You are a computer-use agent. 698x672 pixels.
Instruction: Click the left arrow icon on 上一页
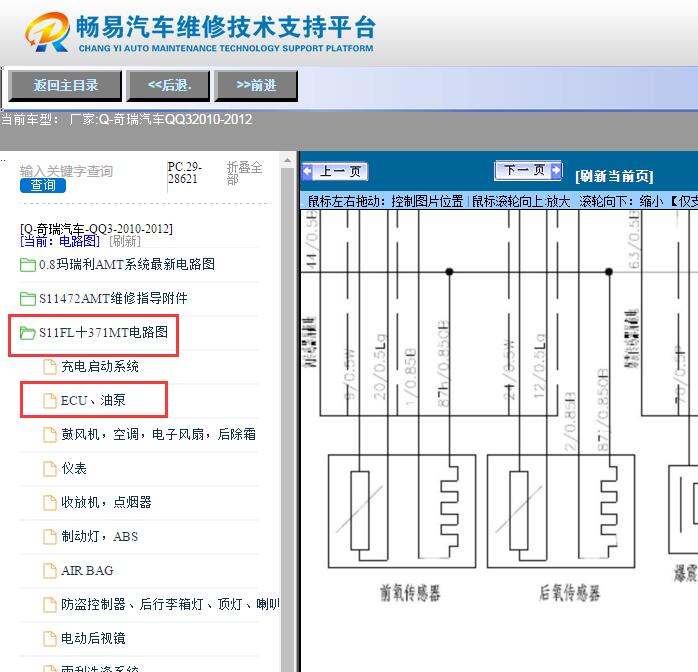point(308,171)
